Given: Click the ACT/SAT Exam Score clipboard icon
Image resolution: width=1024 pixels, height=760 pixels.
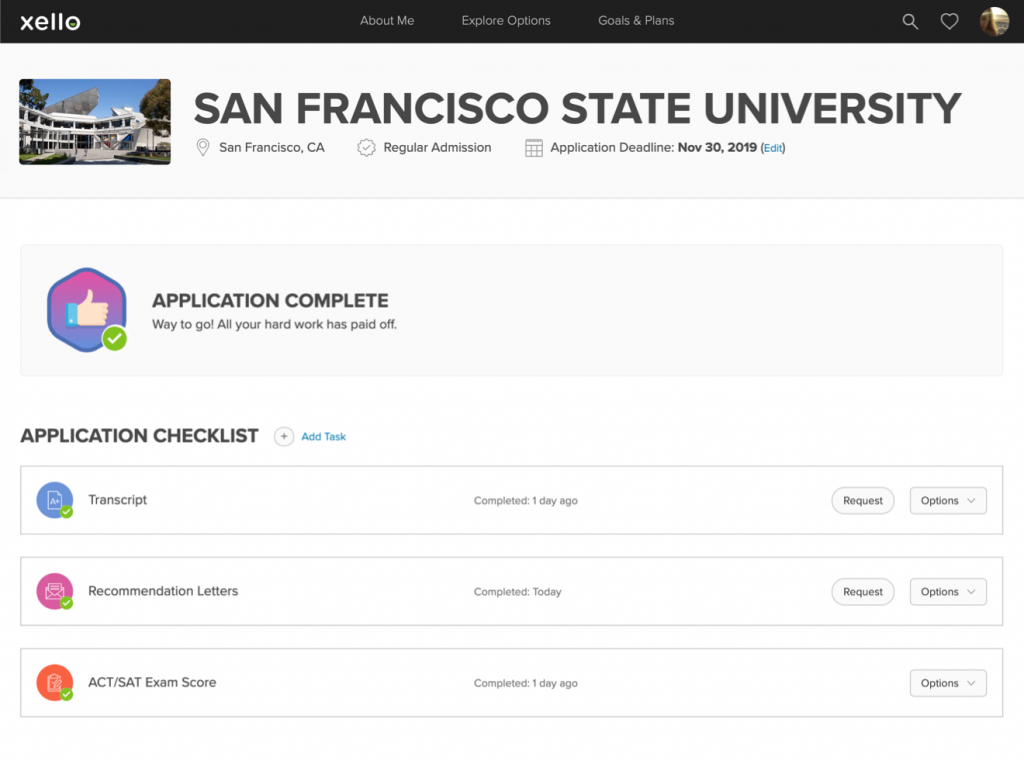Looking at the screenshot, I should [x=54, y=683].
